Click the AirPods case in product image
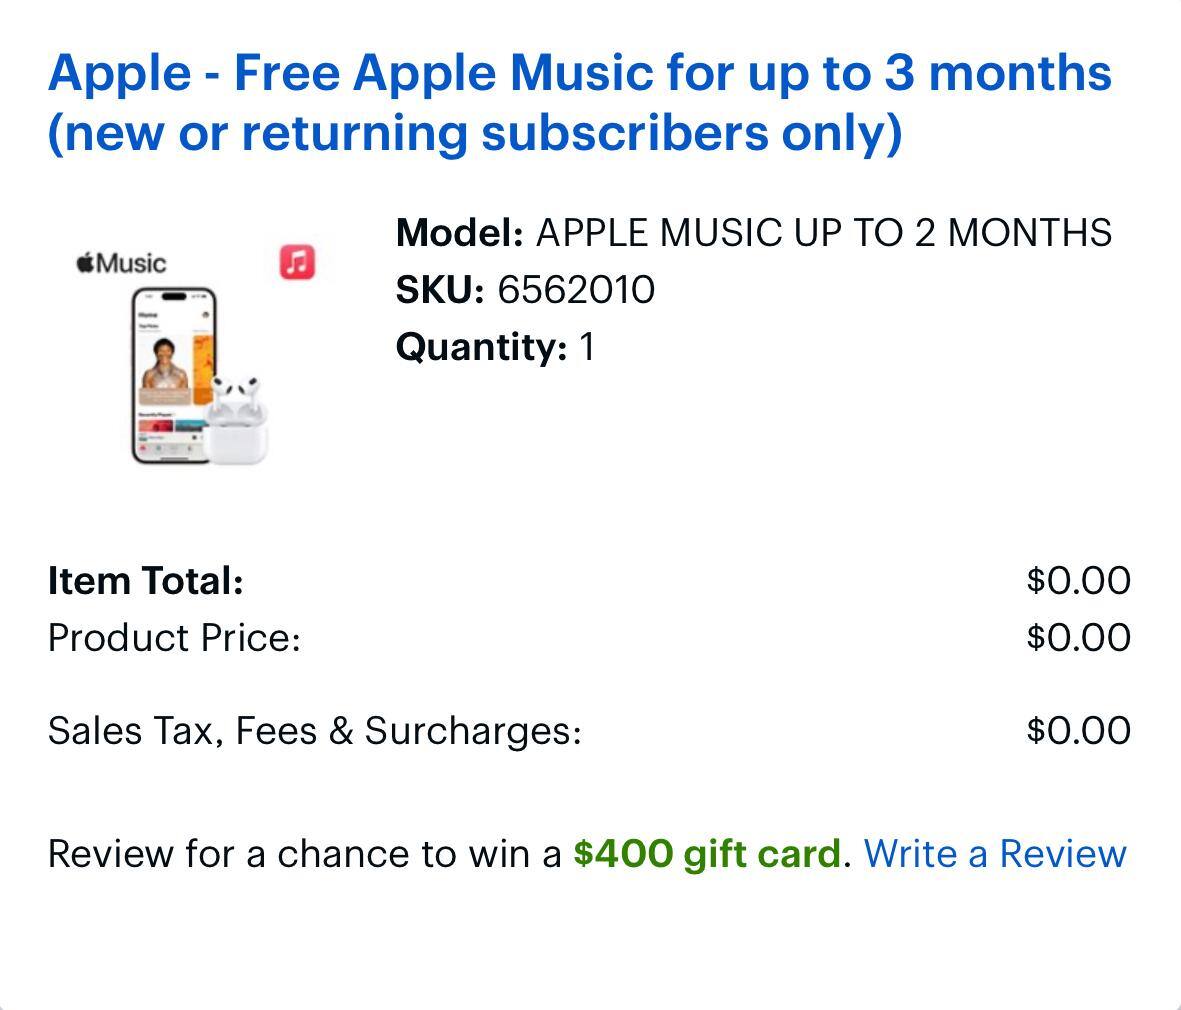1181x1010 pixels. pos(240,421)
